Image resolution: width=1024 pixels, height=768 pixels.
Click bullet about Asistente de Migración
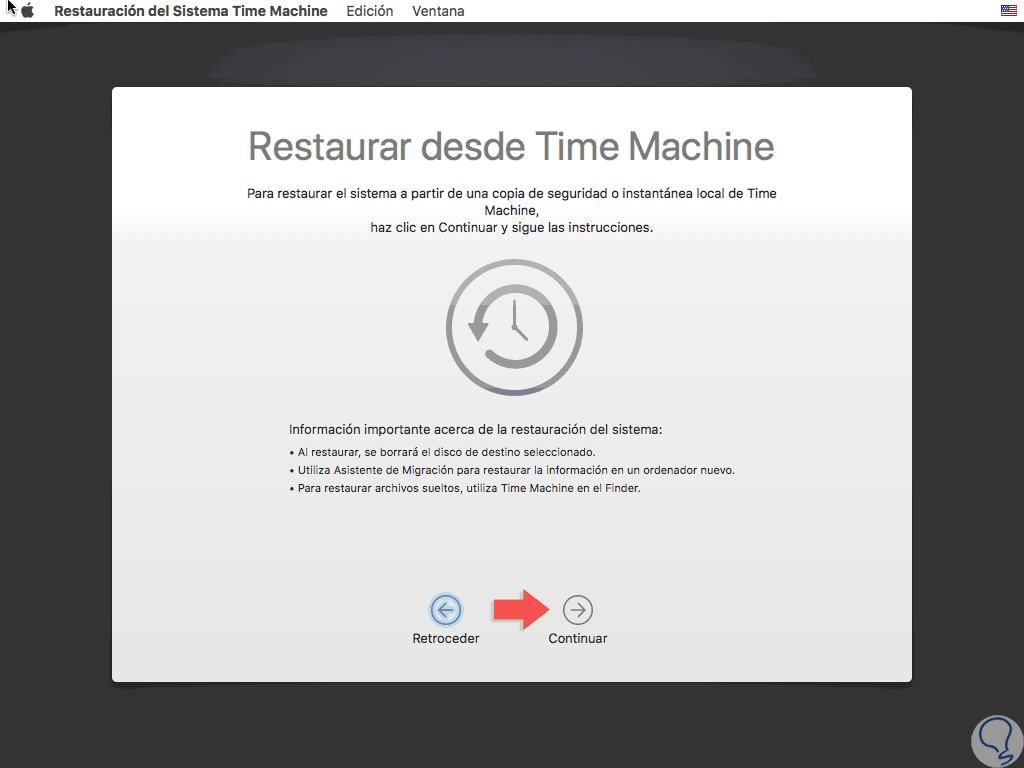(x=512, y=470)
